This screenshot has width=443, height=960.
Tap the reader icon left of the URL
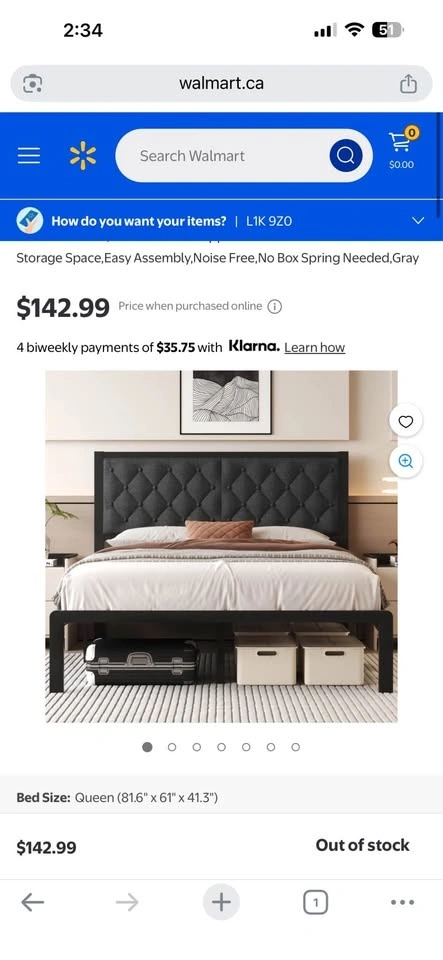coord(32,83)
